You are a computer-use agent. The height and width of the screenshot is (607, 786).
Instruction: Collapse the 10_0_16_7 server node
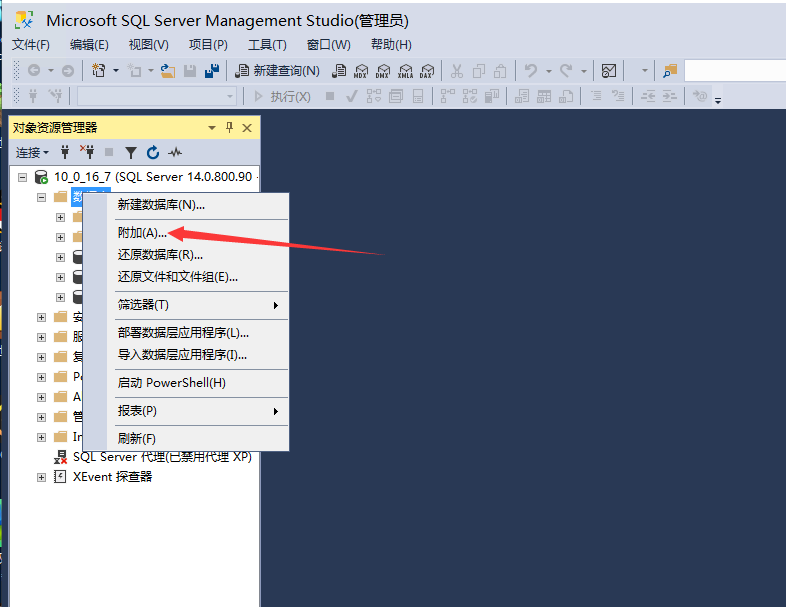pyautogui.click(x=23, y=177)
